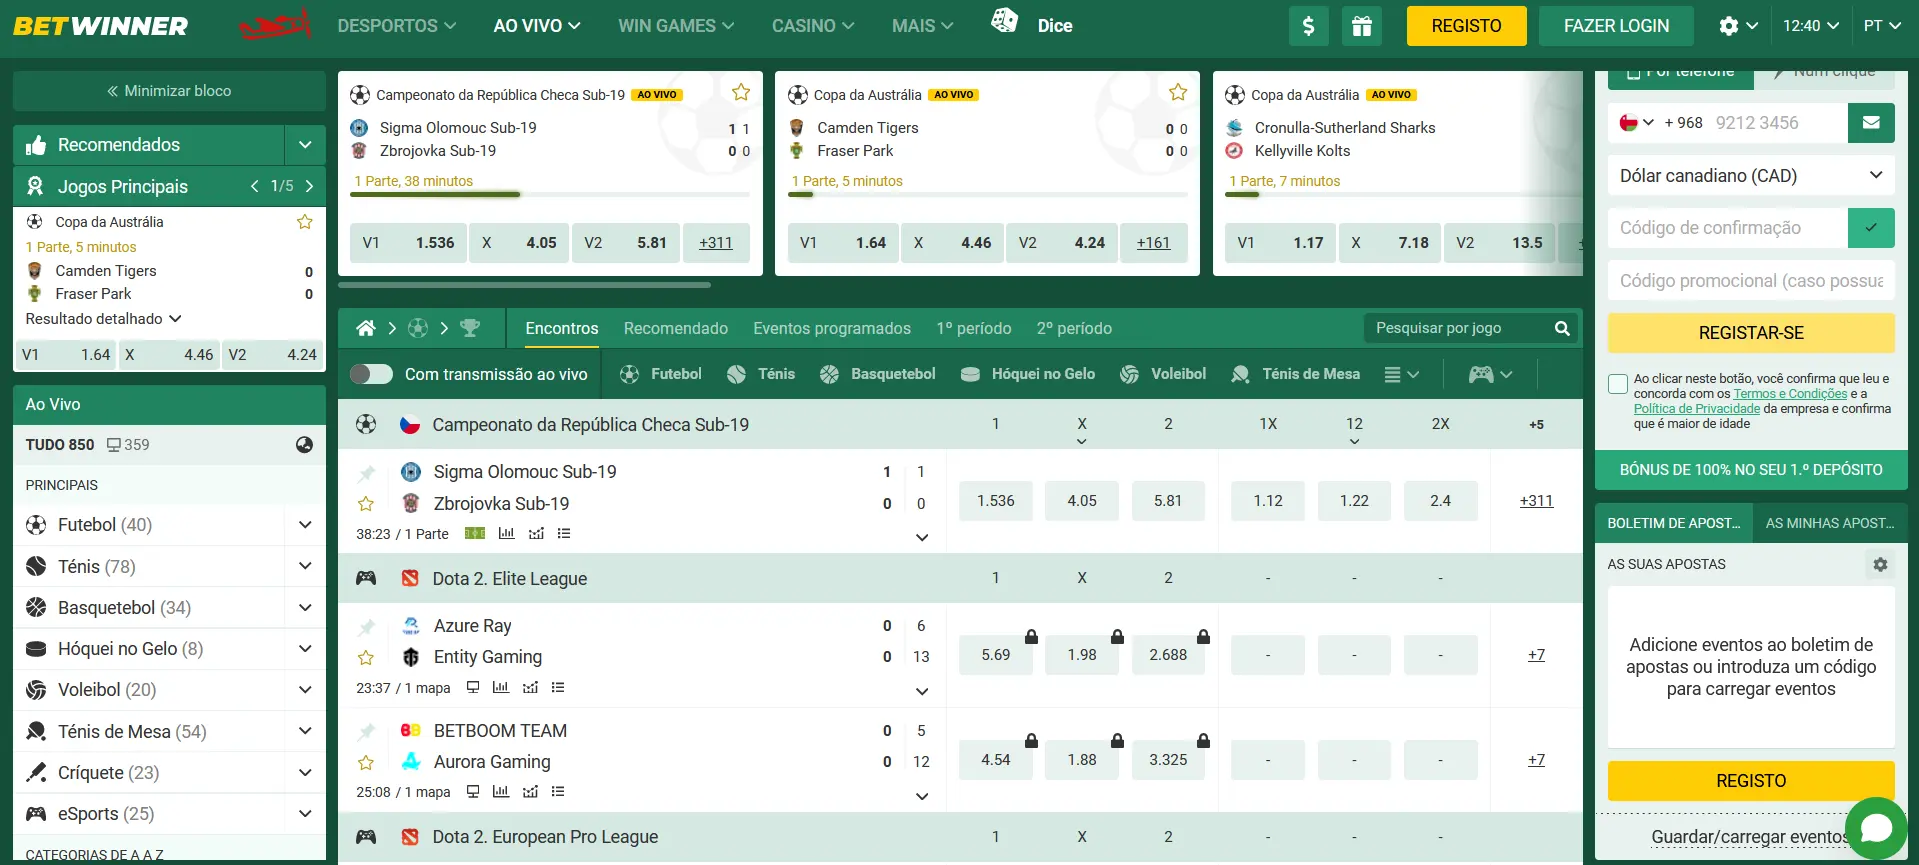
Task: Click the Código promocional input field
Action: tap(1751, 281)
